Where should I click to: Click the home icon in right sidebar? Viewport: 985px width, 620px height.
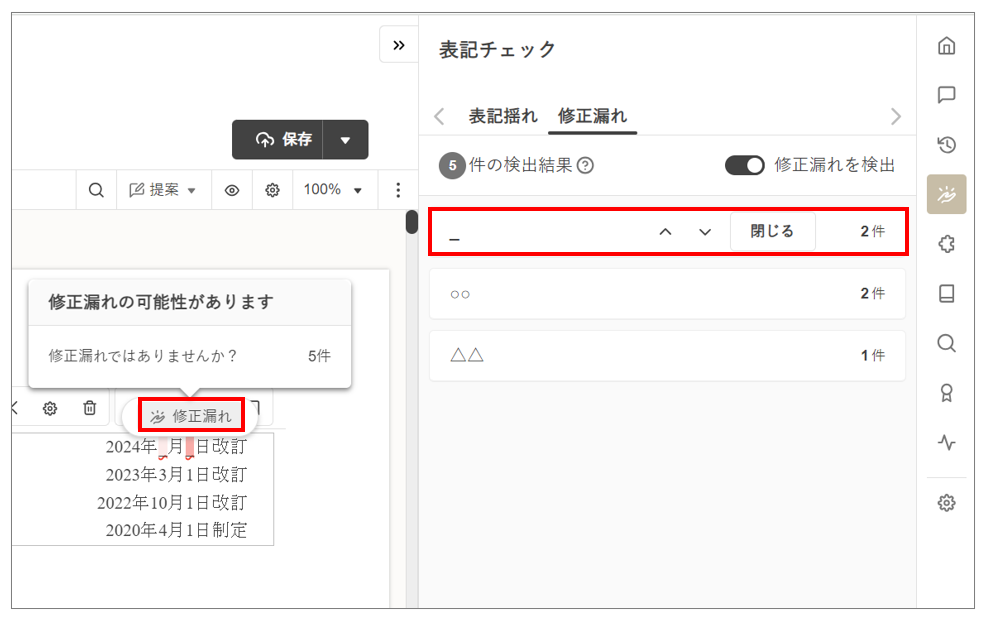946,46
